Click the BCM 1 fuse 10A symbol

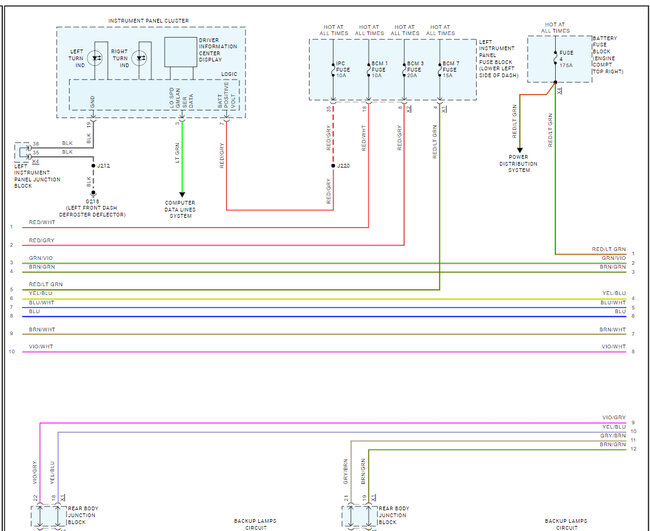click(369, 70)
